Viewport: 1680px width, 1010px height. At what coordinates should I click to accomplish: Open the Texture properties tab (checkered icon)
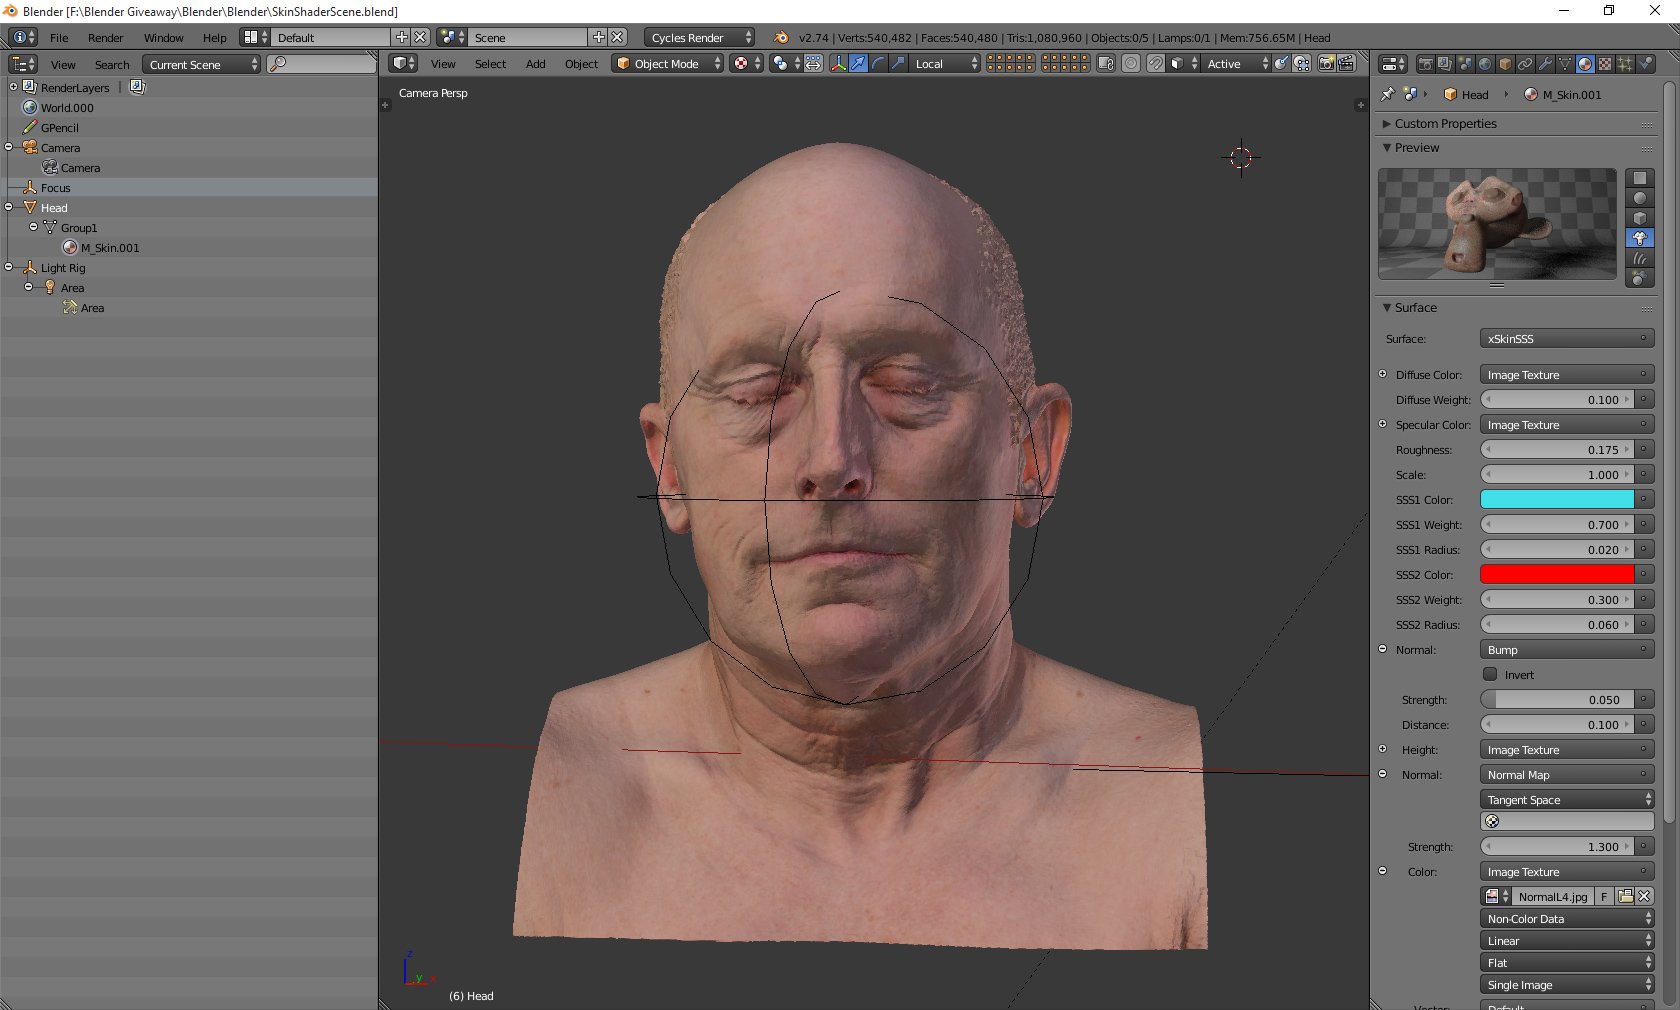(x=1604, y=64)
